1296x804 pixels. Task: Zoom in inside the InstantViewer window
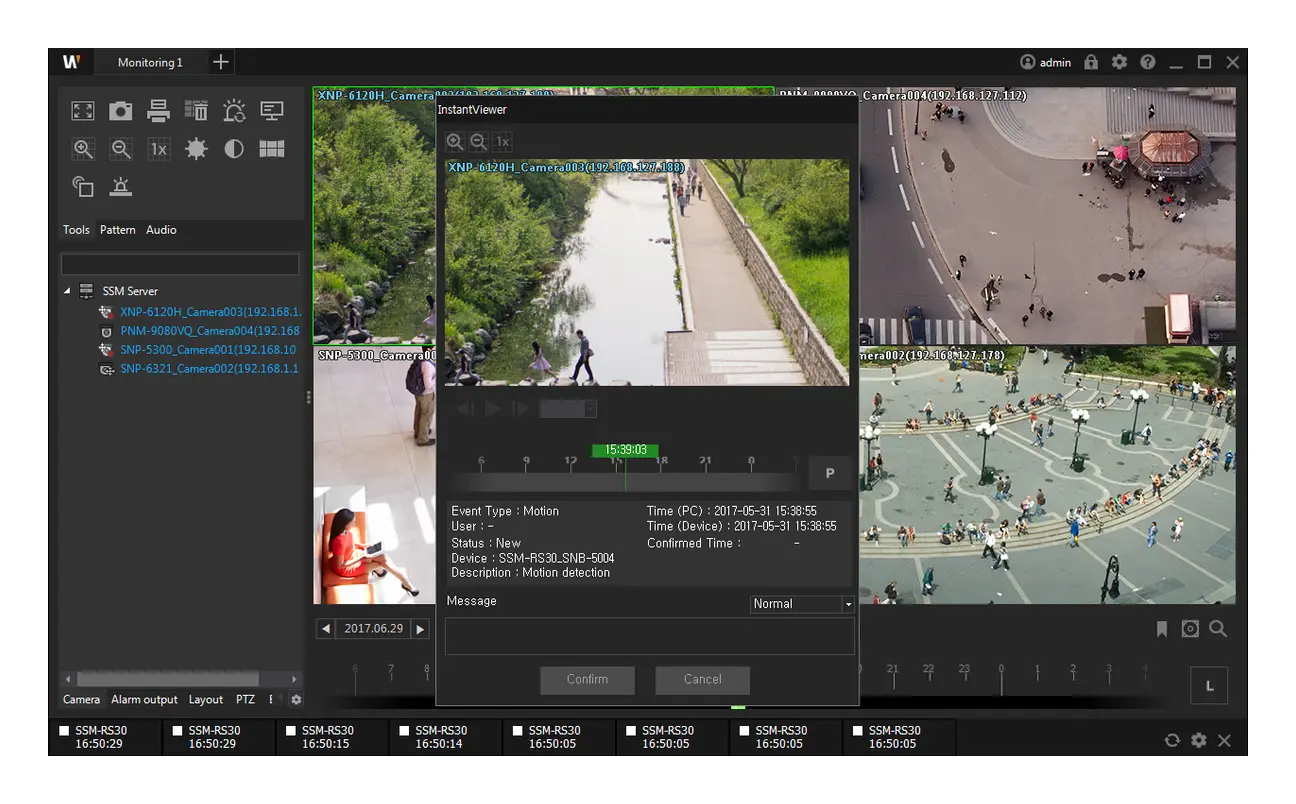coord(455,142)
